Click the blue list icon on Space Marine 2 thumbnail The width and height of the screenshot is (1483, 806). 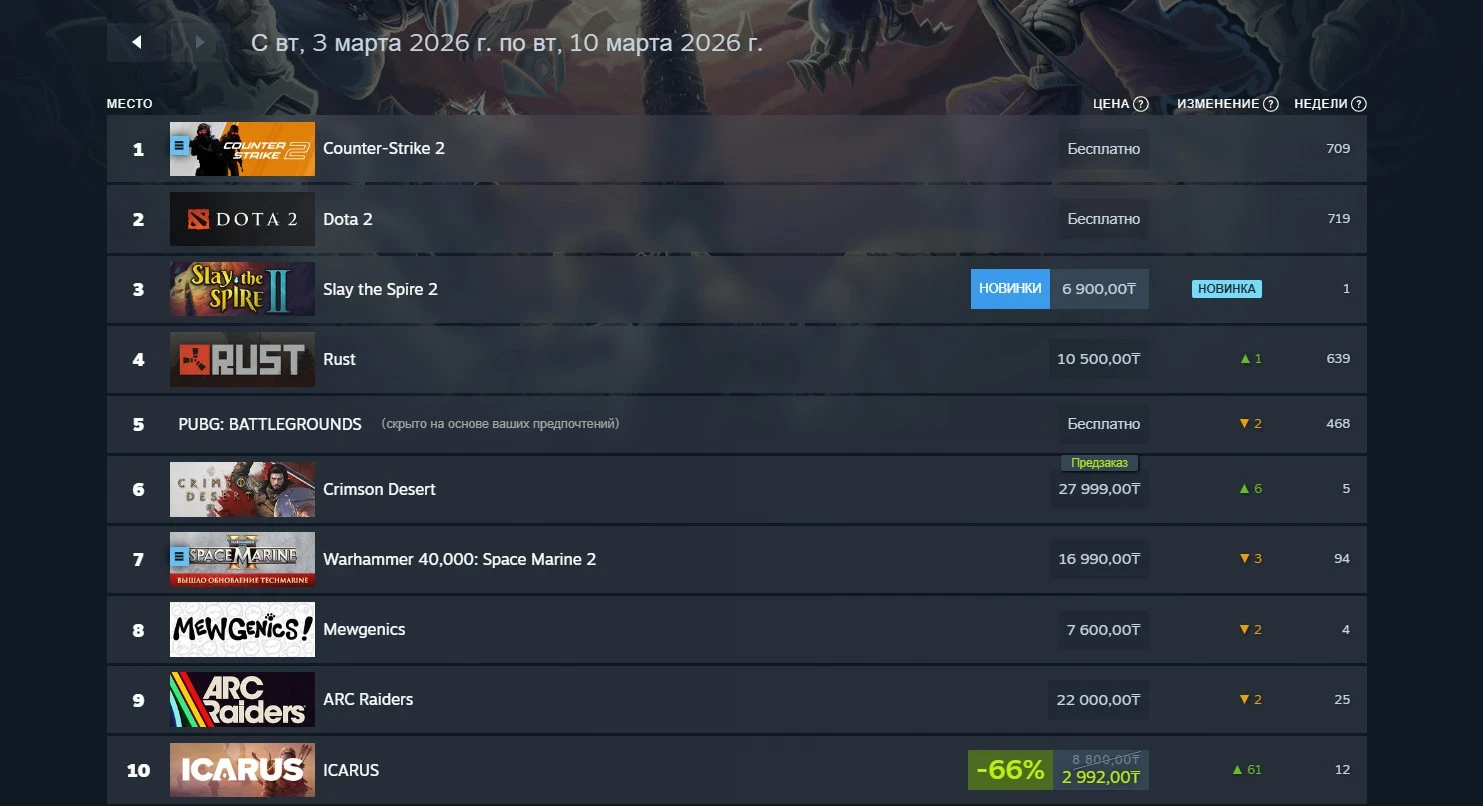pyautogui.click(x=180, y=555)
